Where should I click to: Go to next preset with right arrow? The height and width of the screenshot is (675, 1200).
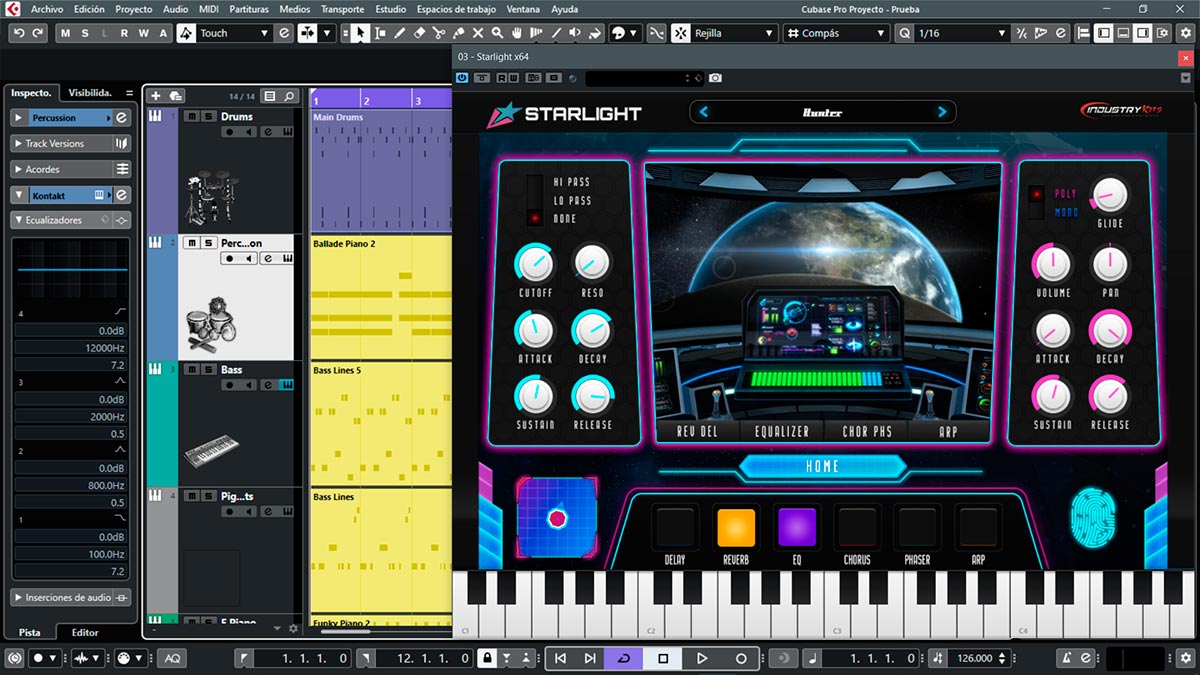(942, 112)
